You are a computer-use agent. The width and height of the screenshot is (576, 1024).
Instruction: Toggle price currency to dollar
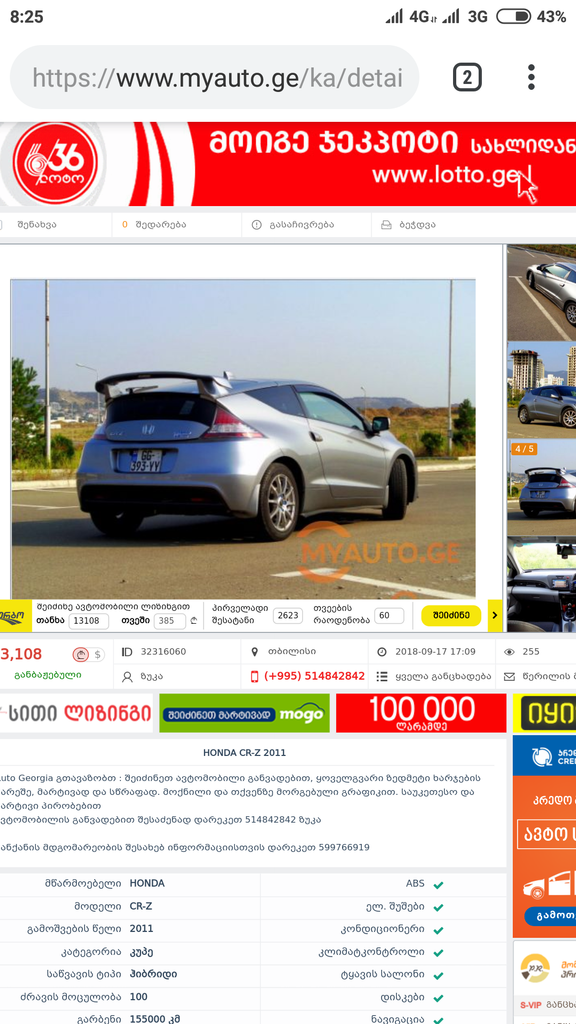(x=98, y=654)
